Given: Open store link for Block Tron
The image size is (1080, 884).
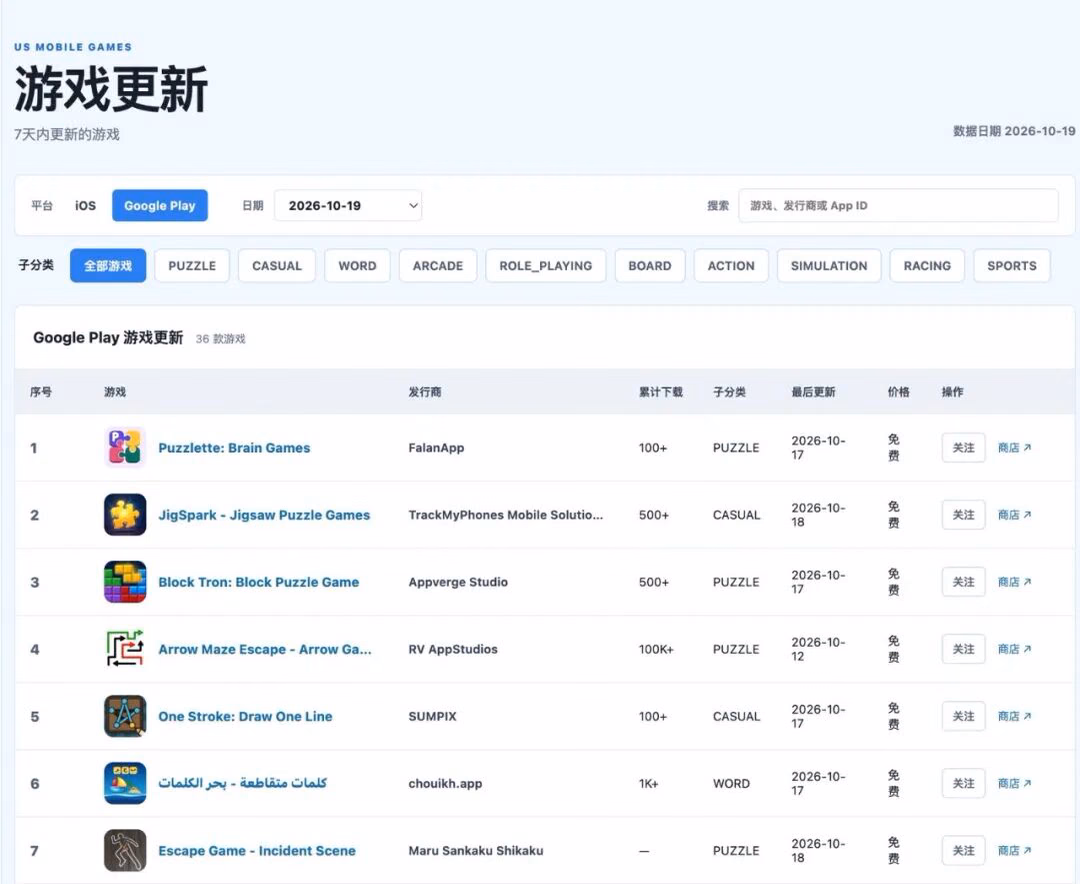Looking at the screenshot, I should pyautogui.click(x=1015, y=582).
